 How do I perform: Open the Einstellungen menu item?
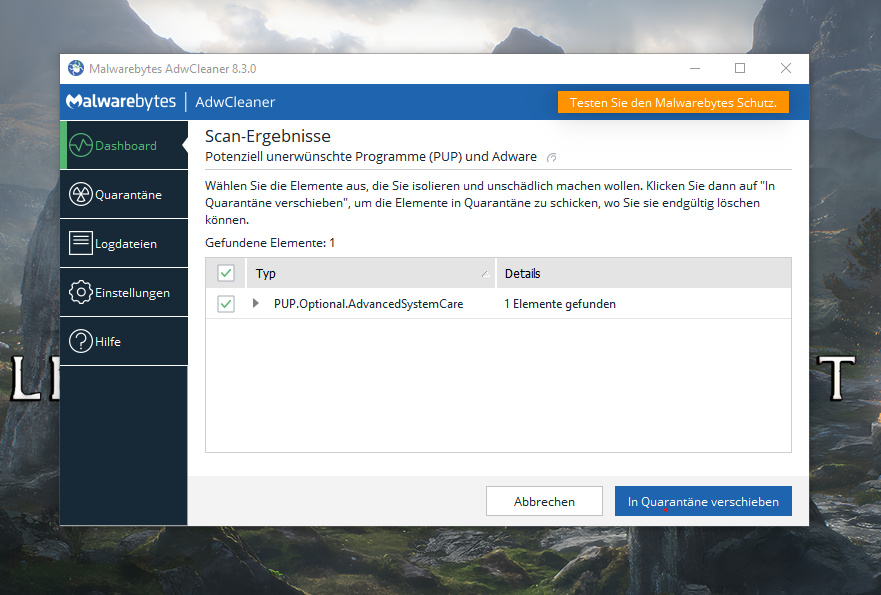click(132, 293)
